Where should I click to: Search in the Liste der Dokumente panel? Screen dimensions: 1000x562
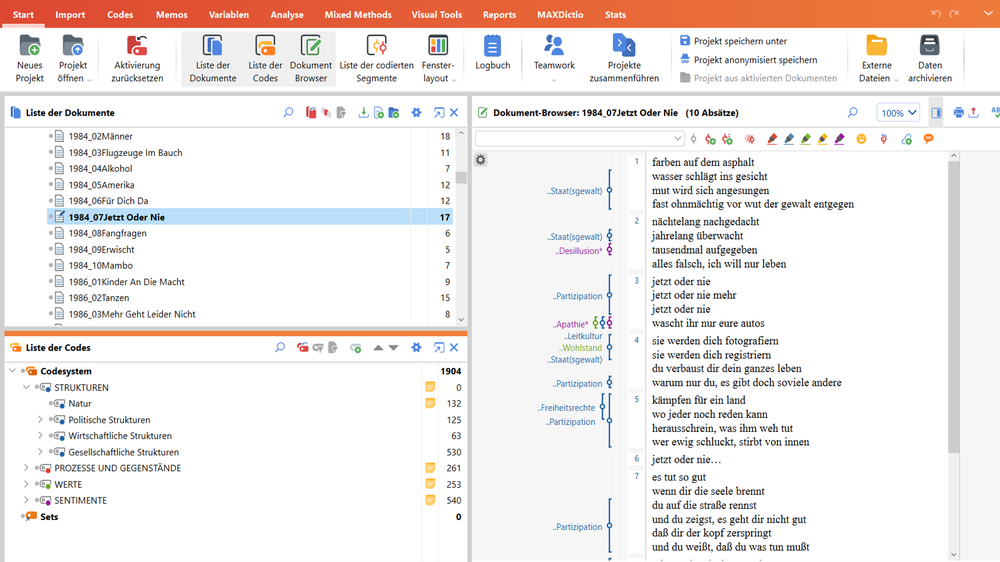(x=288, y=113)
